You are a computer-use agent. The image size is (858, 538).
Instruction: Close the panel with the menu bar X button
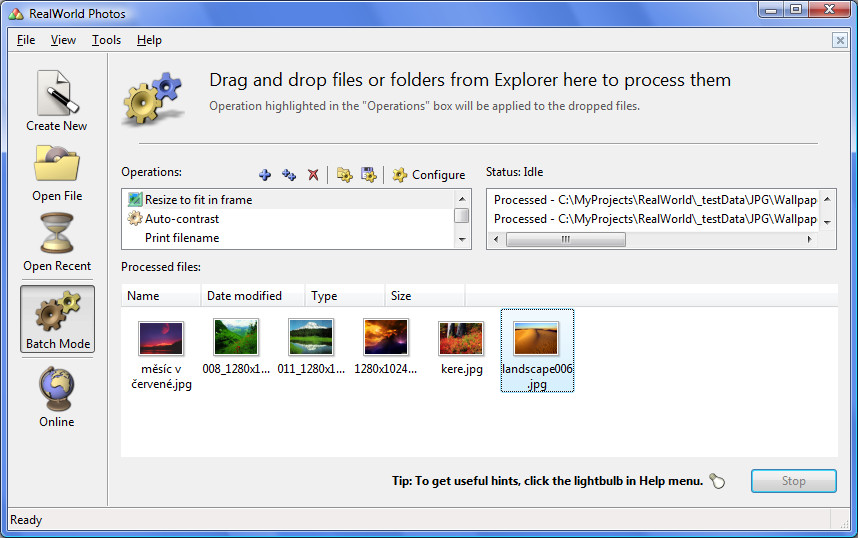tap(839, 40)
